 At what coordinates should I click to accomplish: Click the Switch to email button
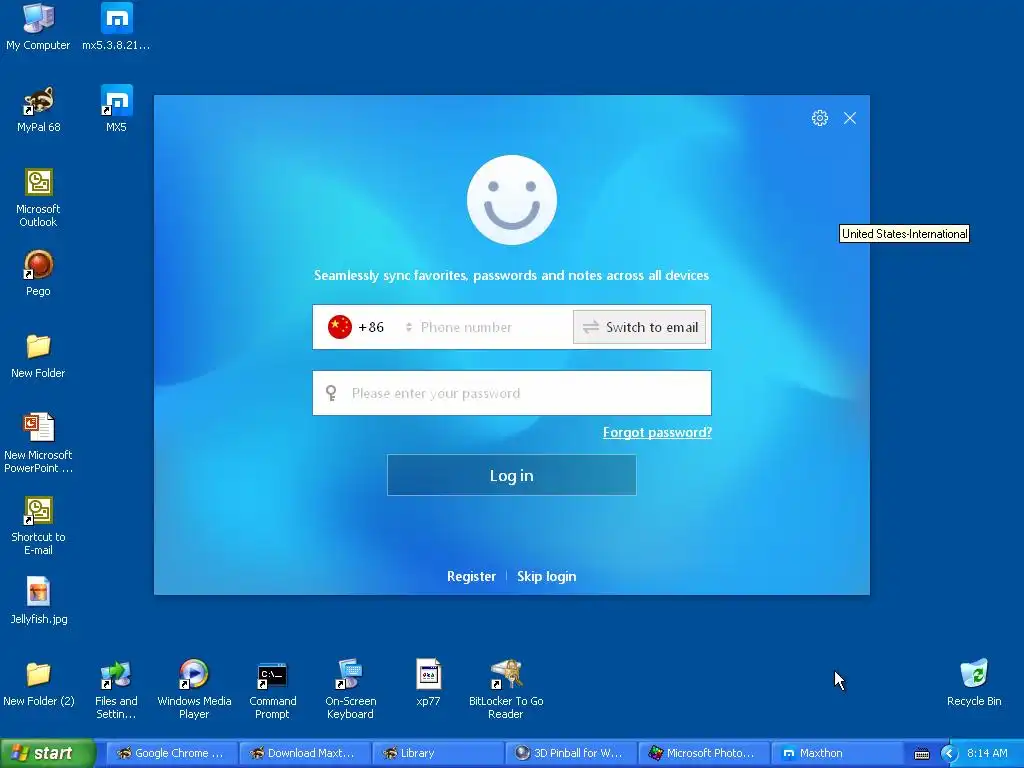pos(639,327)
